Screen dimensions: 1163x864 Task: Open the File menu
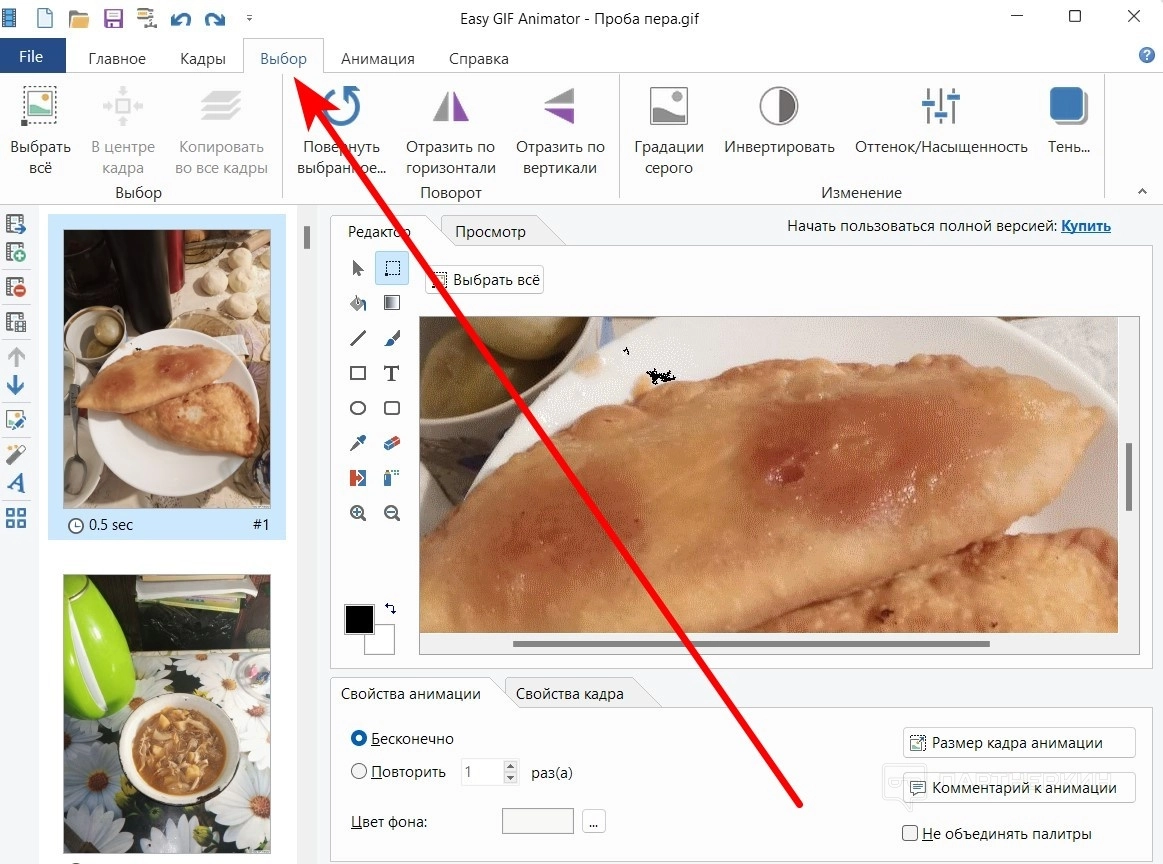coord(32,56)
